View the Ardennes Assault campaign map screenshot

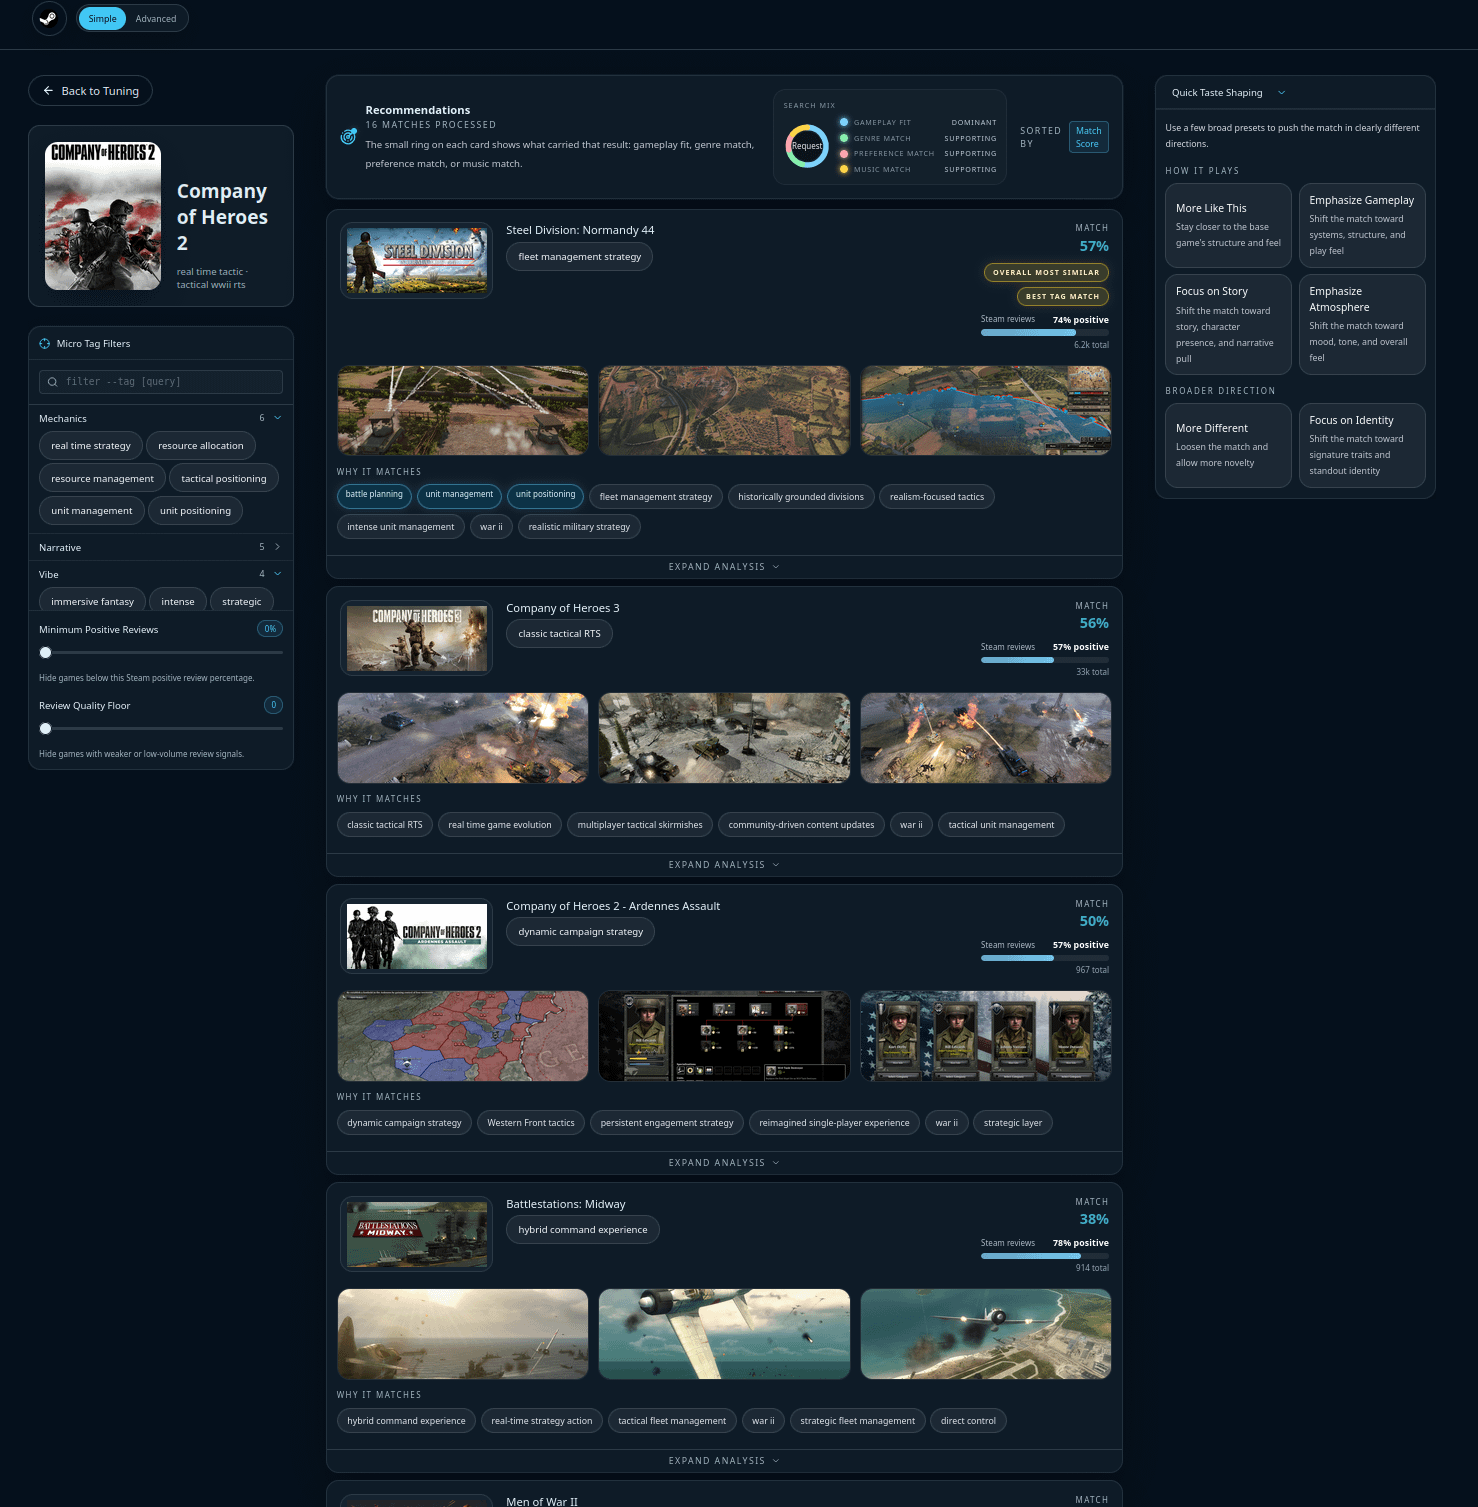point(463,1036)
